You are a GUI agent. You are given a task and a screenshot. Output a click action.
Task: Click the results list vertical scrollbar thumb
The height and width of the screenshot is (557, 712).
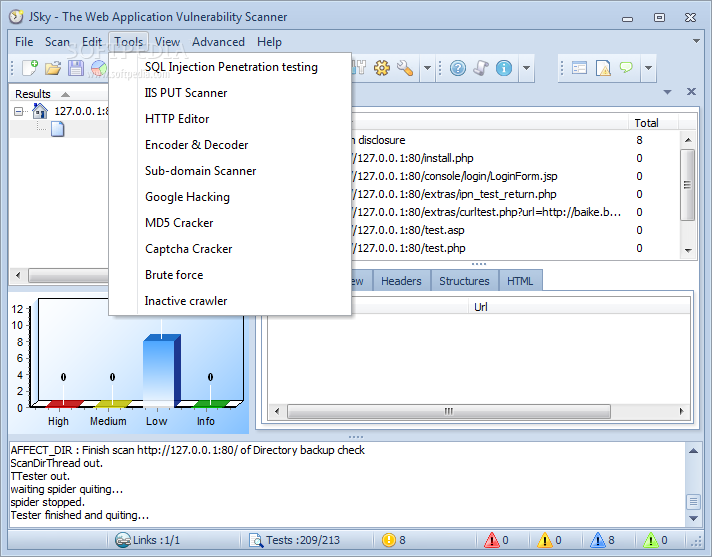[687, 184]
